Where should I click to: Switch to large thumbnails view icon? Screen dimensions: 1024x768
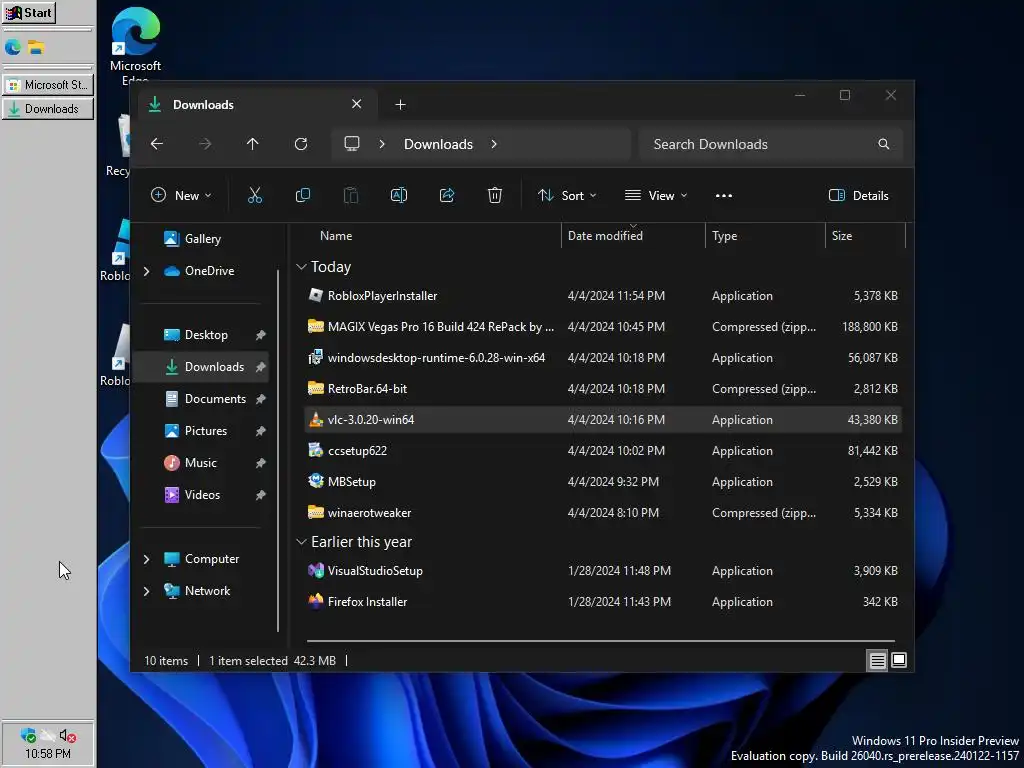click(899, 660)
